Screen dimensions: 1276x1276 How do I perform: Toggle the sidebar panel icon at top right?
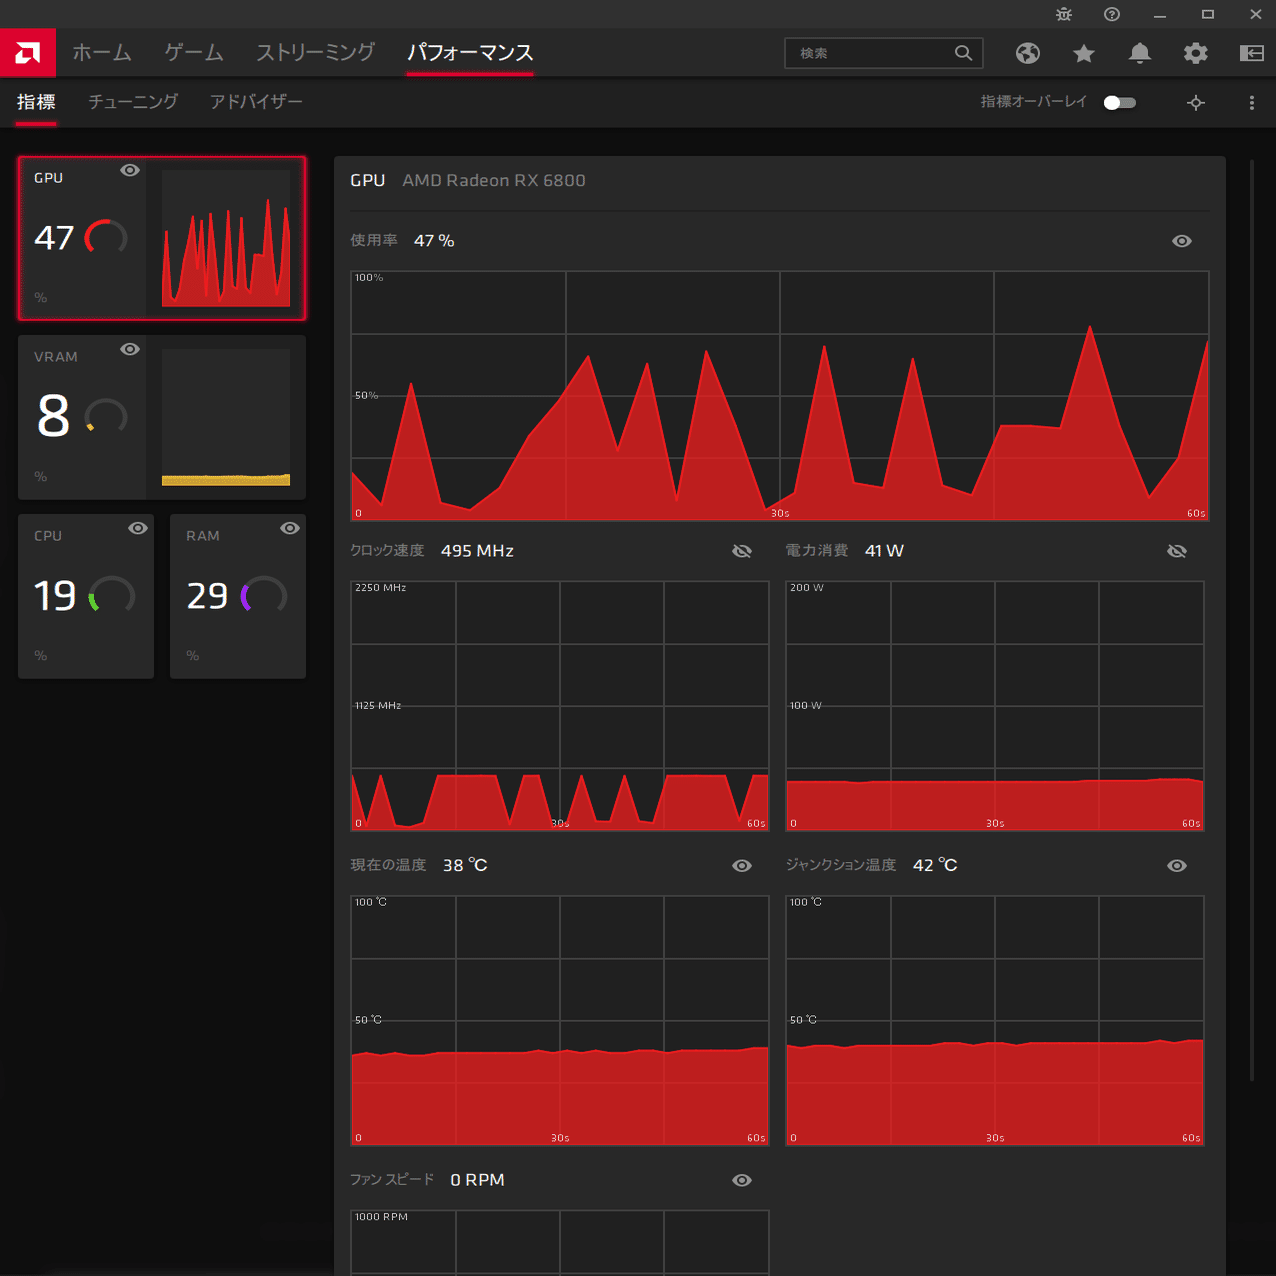point(1252,53)
